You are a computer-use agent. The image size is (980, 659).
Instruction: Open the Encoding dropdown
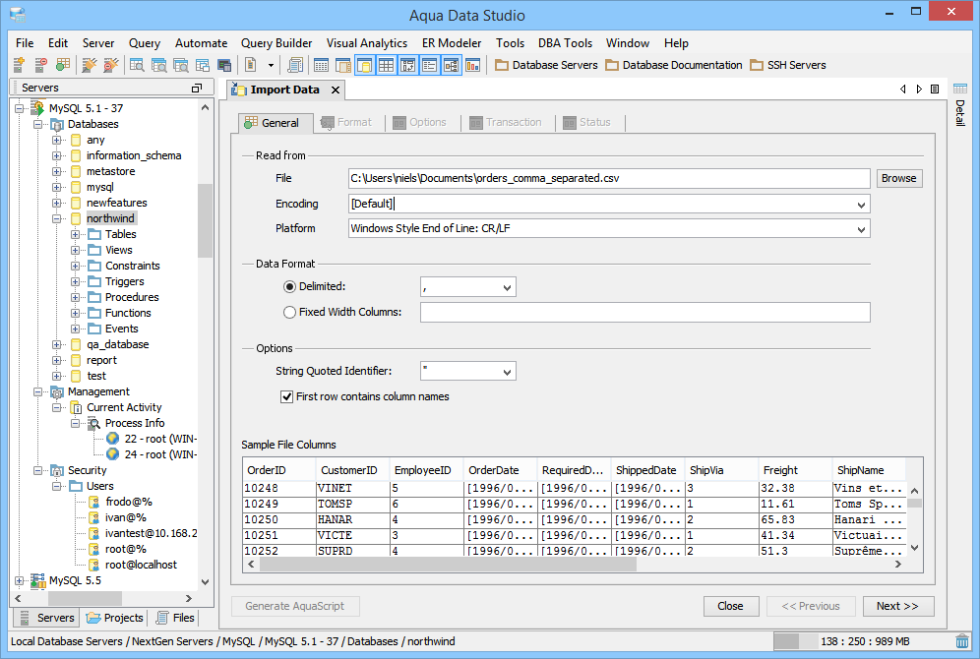(x=862, y=203)
